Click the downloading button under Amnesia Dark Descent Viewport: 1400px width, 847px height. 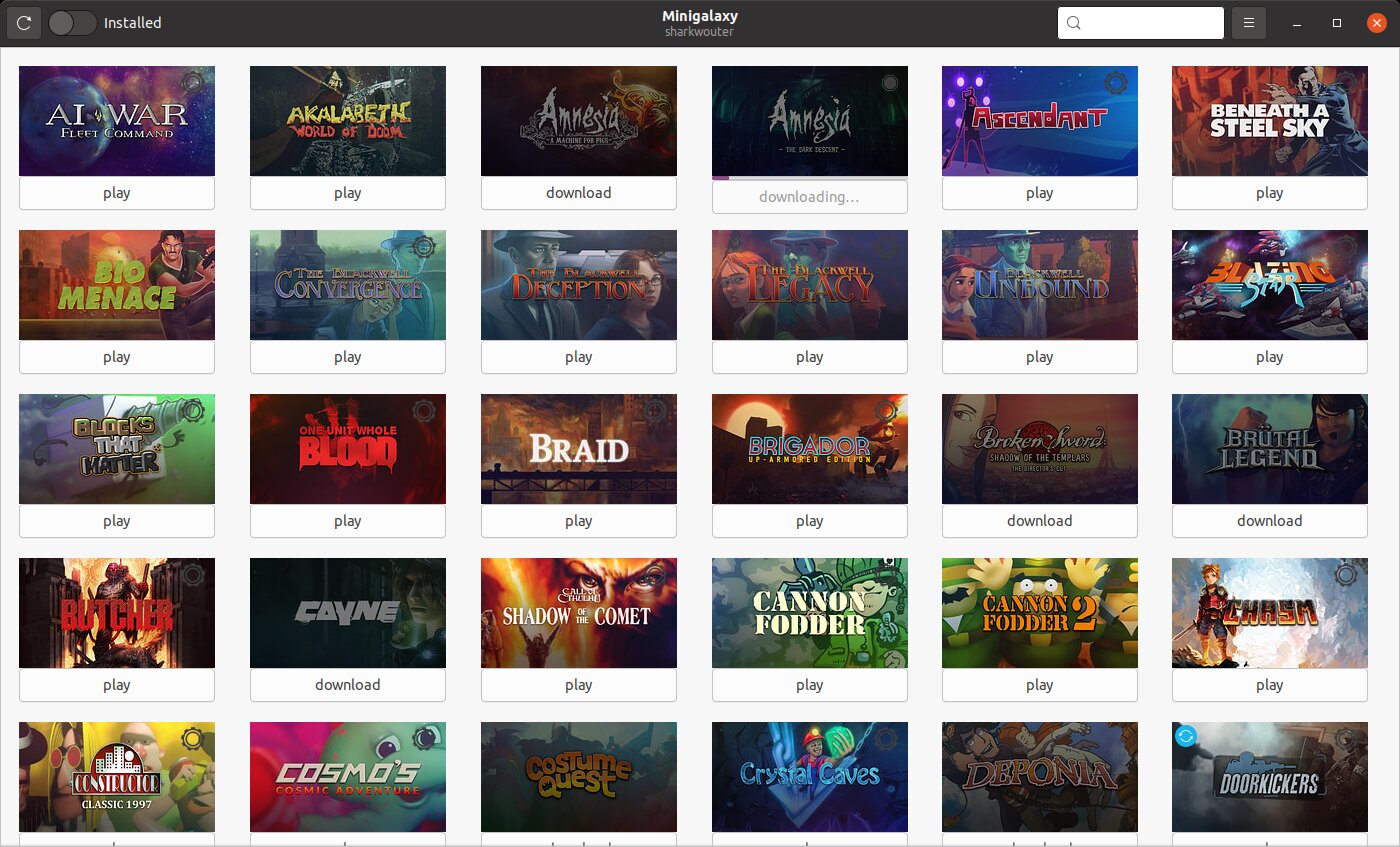click(x=810, y=197)
